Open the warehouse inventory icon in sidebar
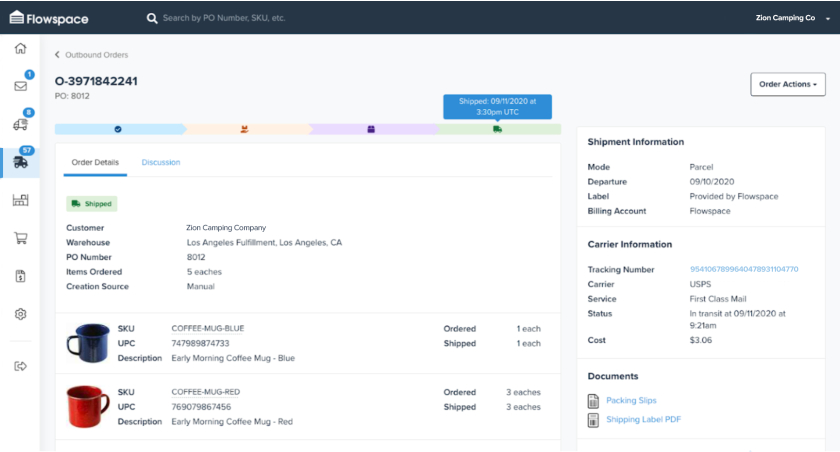Viewport: 840px width, 452px height. (x=20, y=200)
